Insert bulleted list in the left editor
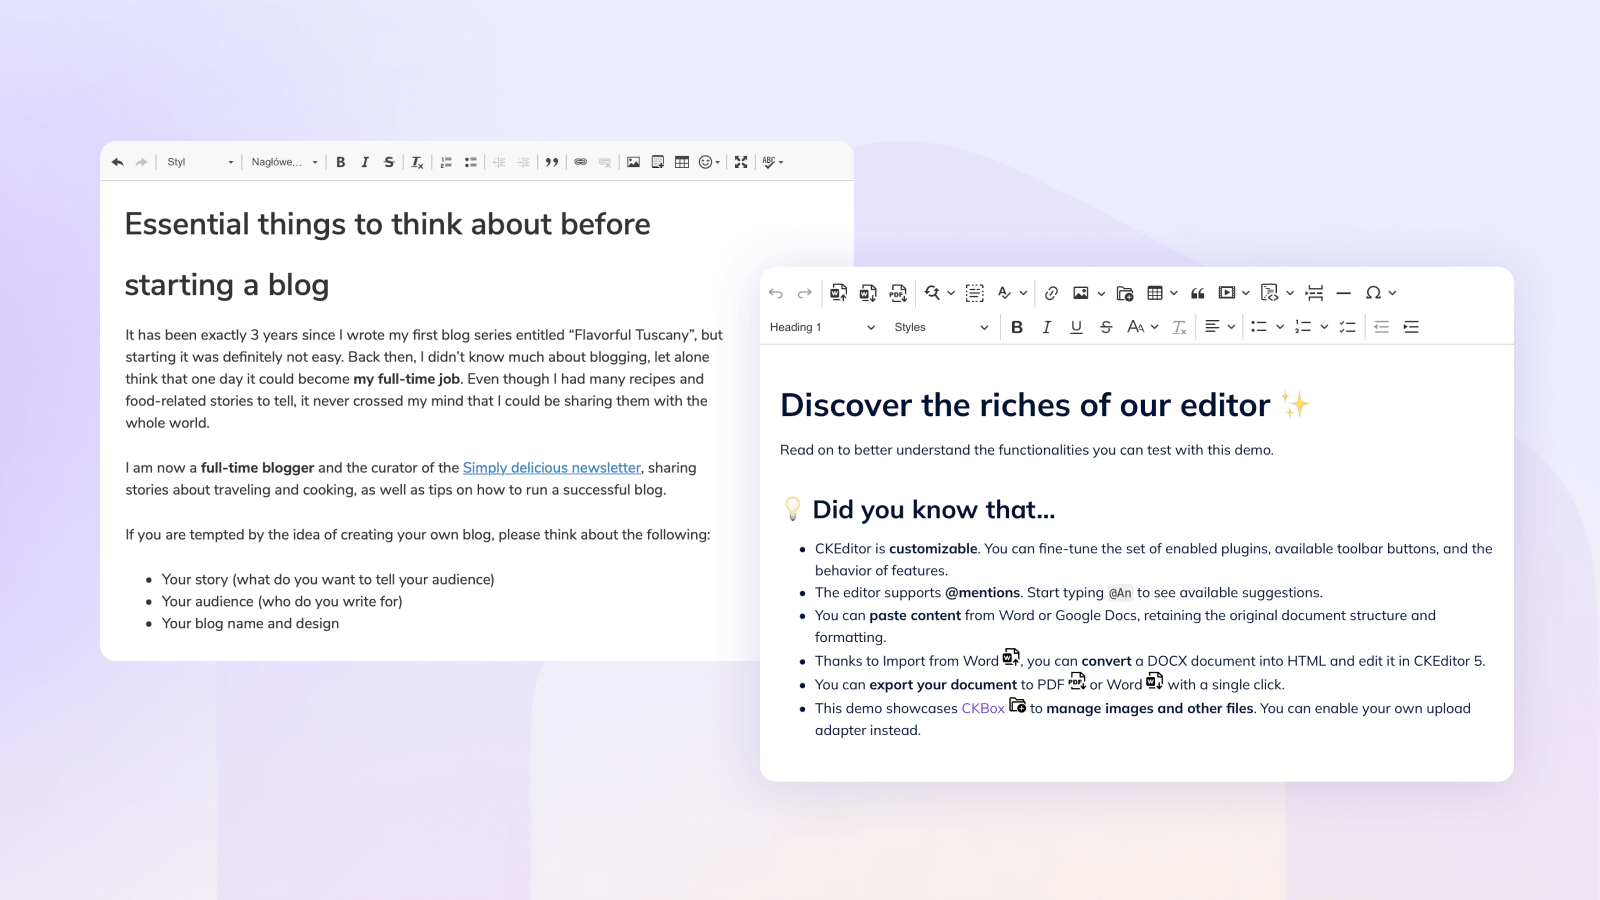The width and height of the screenshot is (1600, 900). point(471,162)
